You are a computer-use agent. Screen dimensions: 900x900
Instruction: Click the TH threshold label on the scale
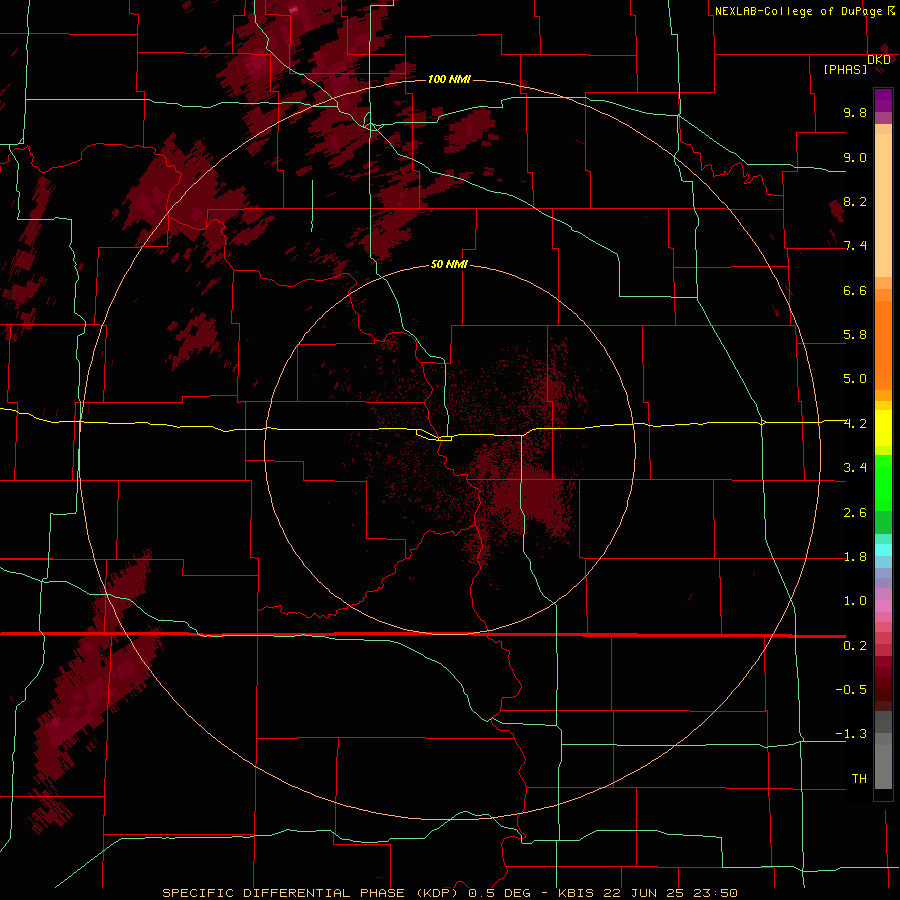click(x=859, y=779)
